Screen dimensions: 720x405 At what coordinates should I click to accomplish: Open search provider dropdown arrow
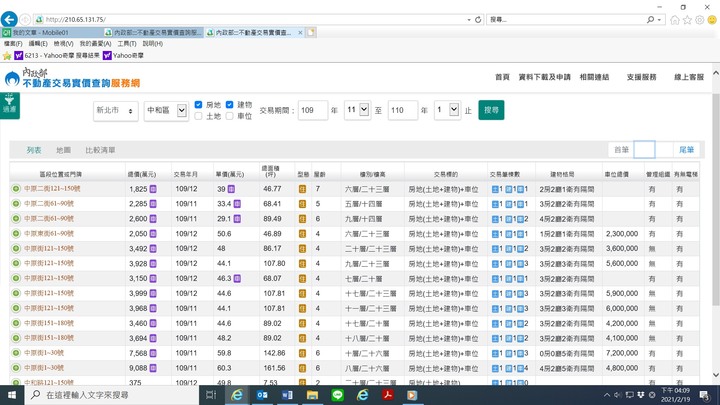tap(659, 20)
